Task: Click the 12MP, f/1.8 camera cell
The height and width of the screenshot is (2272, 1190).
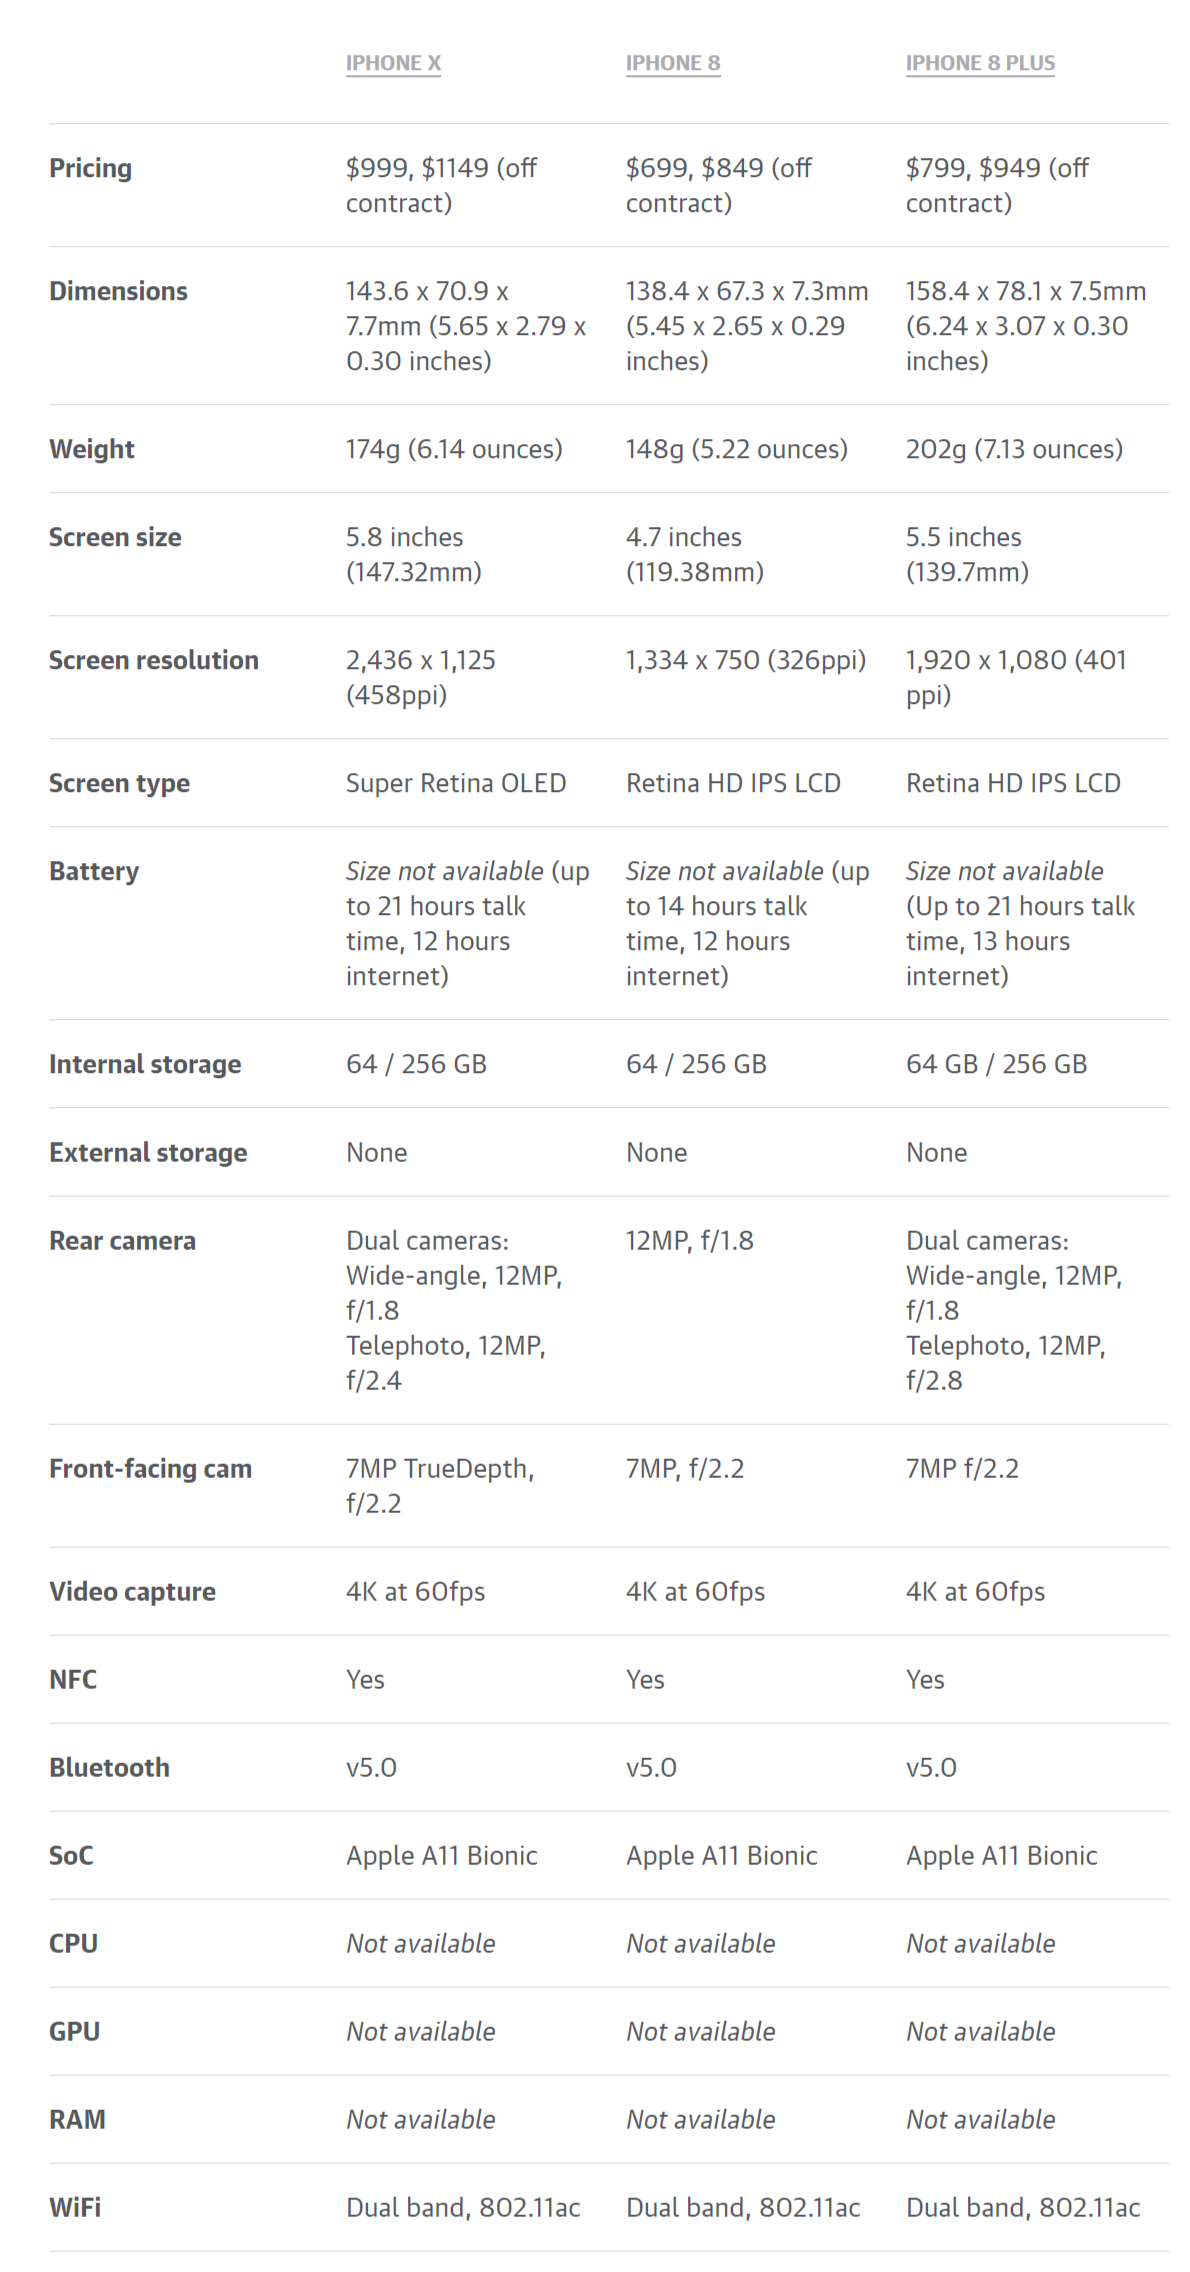Action: click(x=689, y=1241)
